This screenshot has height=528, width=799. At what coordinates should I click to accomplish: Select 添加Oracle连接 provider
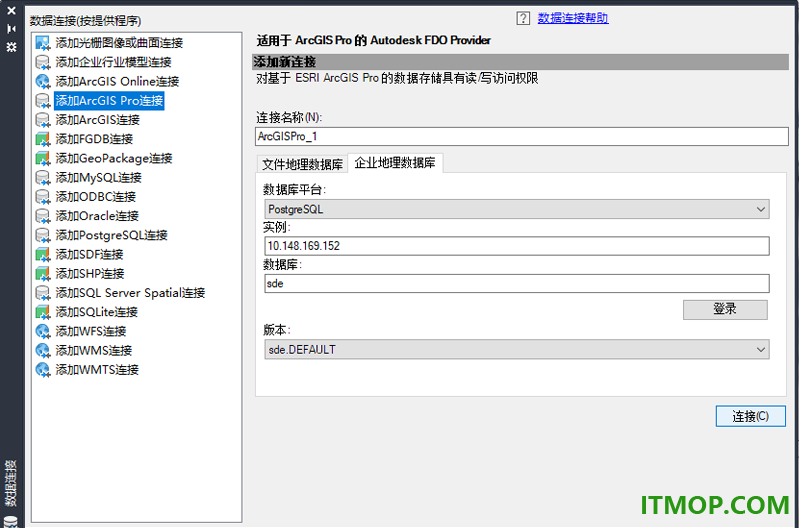point(97,216)
